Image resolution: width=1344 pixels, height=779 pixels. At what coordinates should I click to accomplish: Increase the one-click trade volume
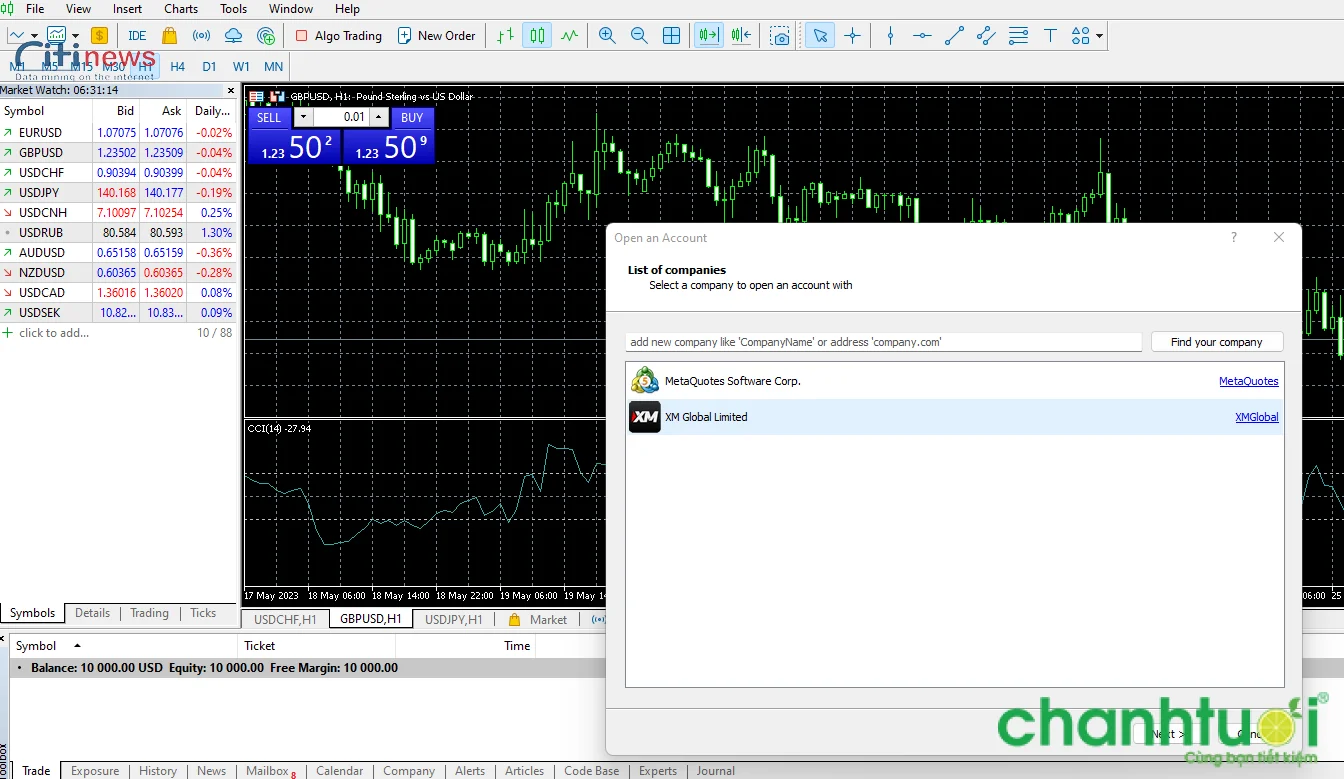pyautogui.click(x=378, y=117)
